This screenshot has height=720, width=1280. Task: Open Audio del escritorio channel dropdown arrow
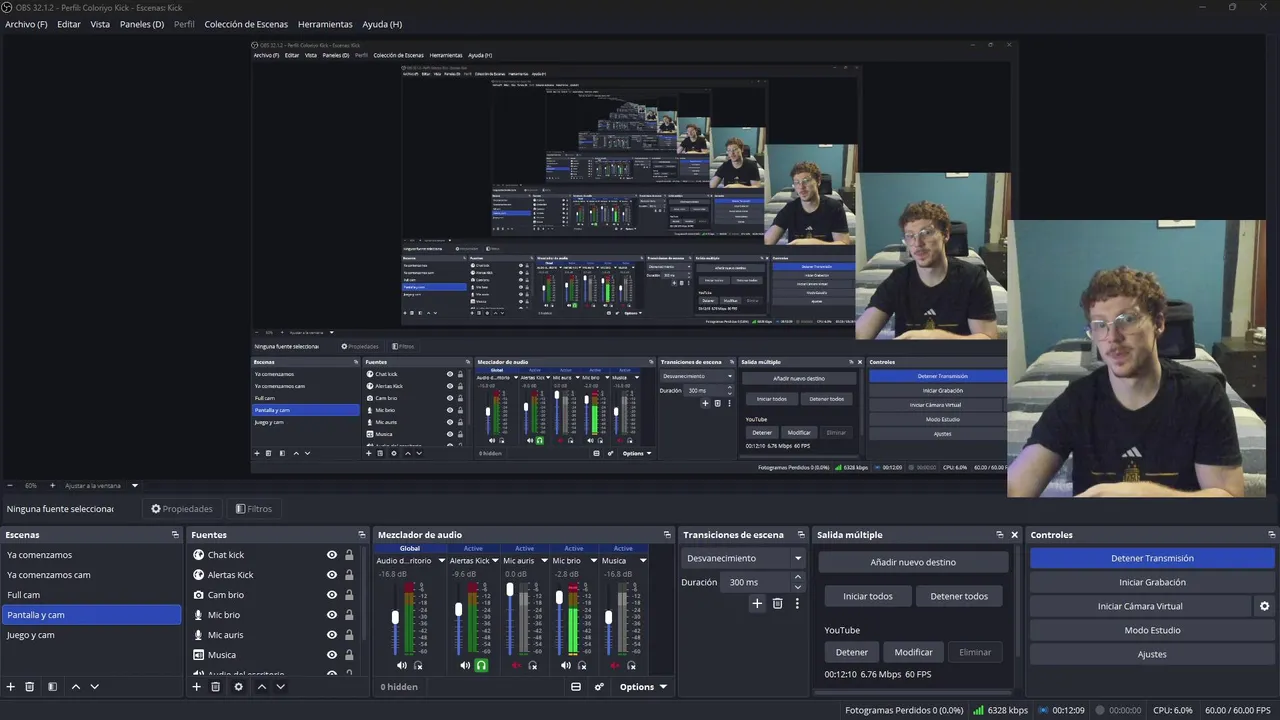click(x=442, y=561)
